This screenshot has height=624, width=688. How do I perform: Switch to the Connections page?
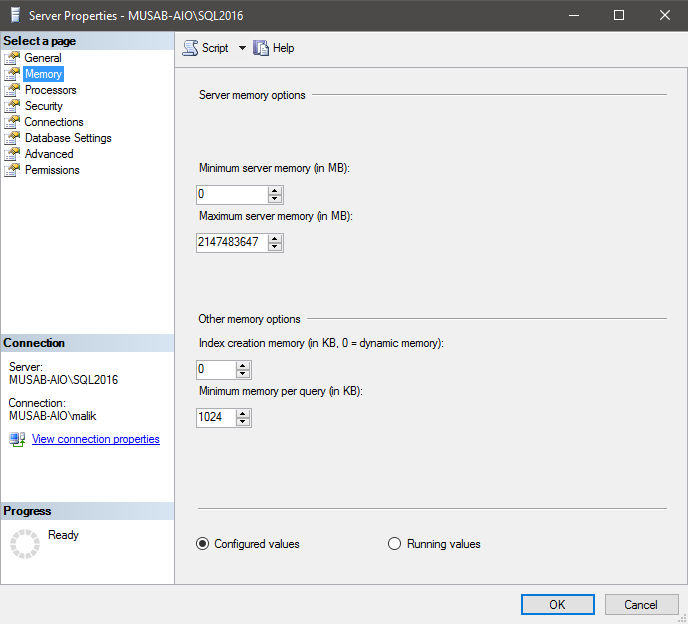pos(54,122)
